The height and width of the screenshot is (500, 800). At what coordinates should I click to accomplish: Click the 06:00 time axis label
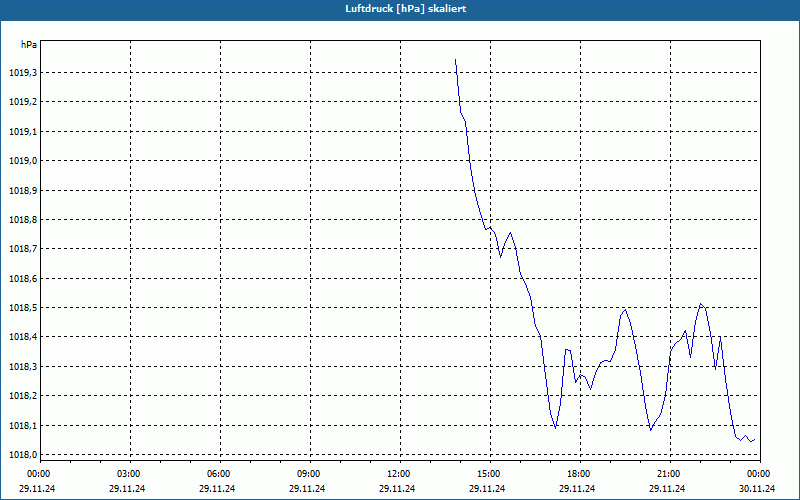click(218, 474)
